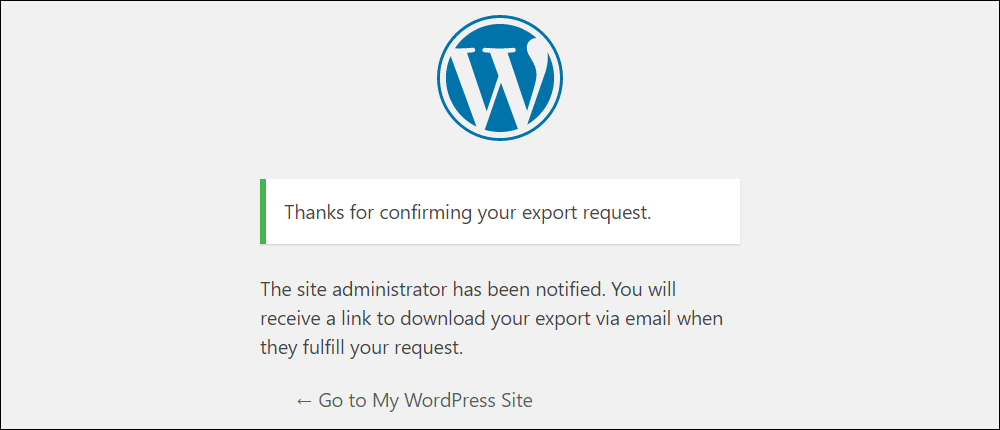Click the word export in the confirmation notice
Viewport: 1000px width, 430px height.
(x=553, y=214)
